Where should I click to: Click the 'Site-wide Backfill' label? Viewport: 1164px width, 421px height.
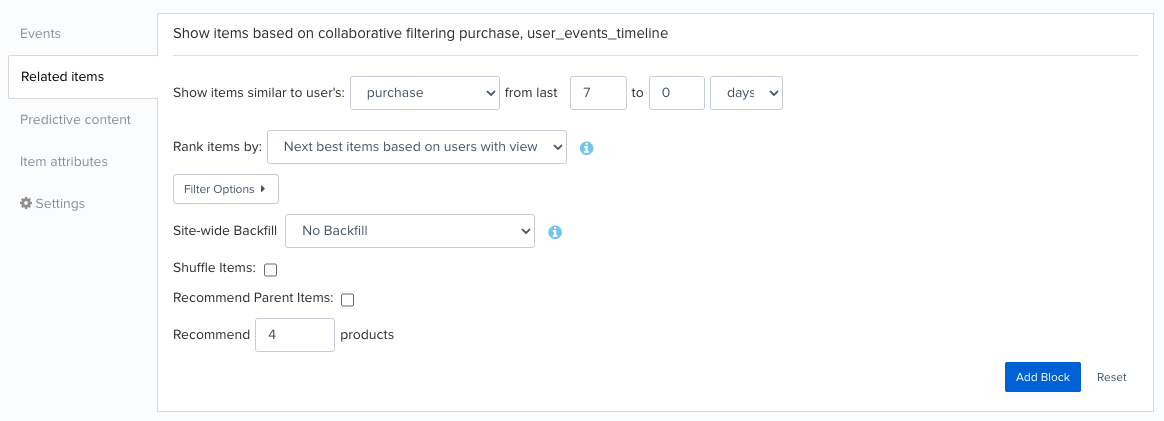click(x=225, y=231)
